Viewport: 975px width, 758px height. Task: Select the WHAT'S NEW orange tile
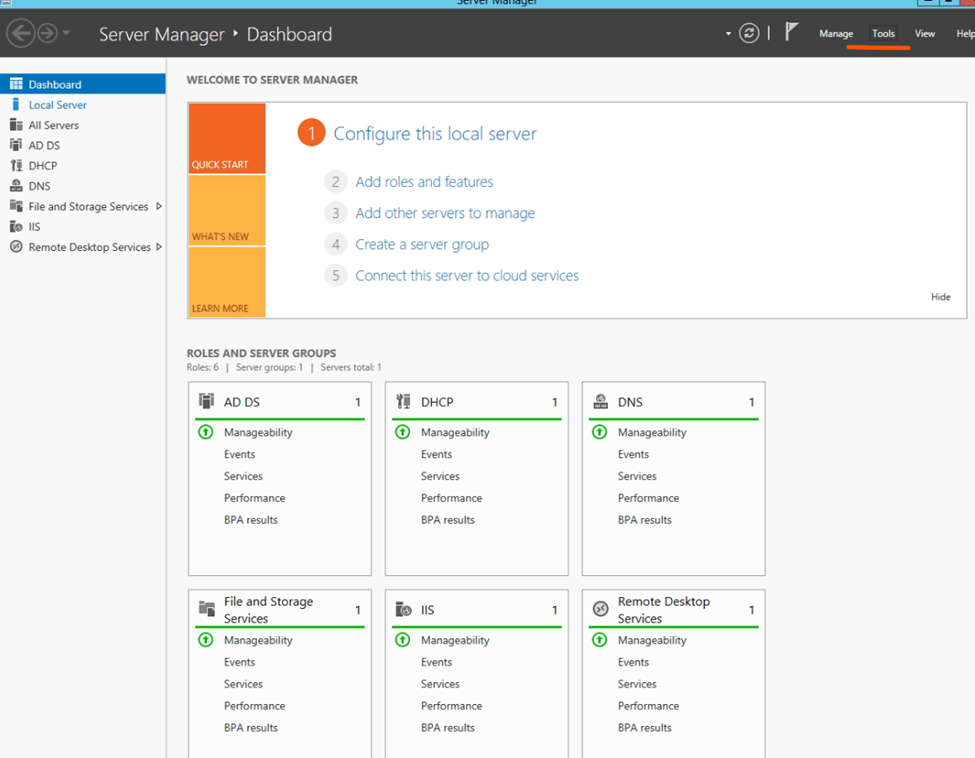pyautogui.click(x=227, y=211)
